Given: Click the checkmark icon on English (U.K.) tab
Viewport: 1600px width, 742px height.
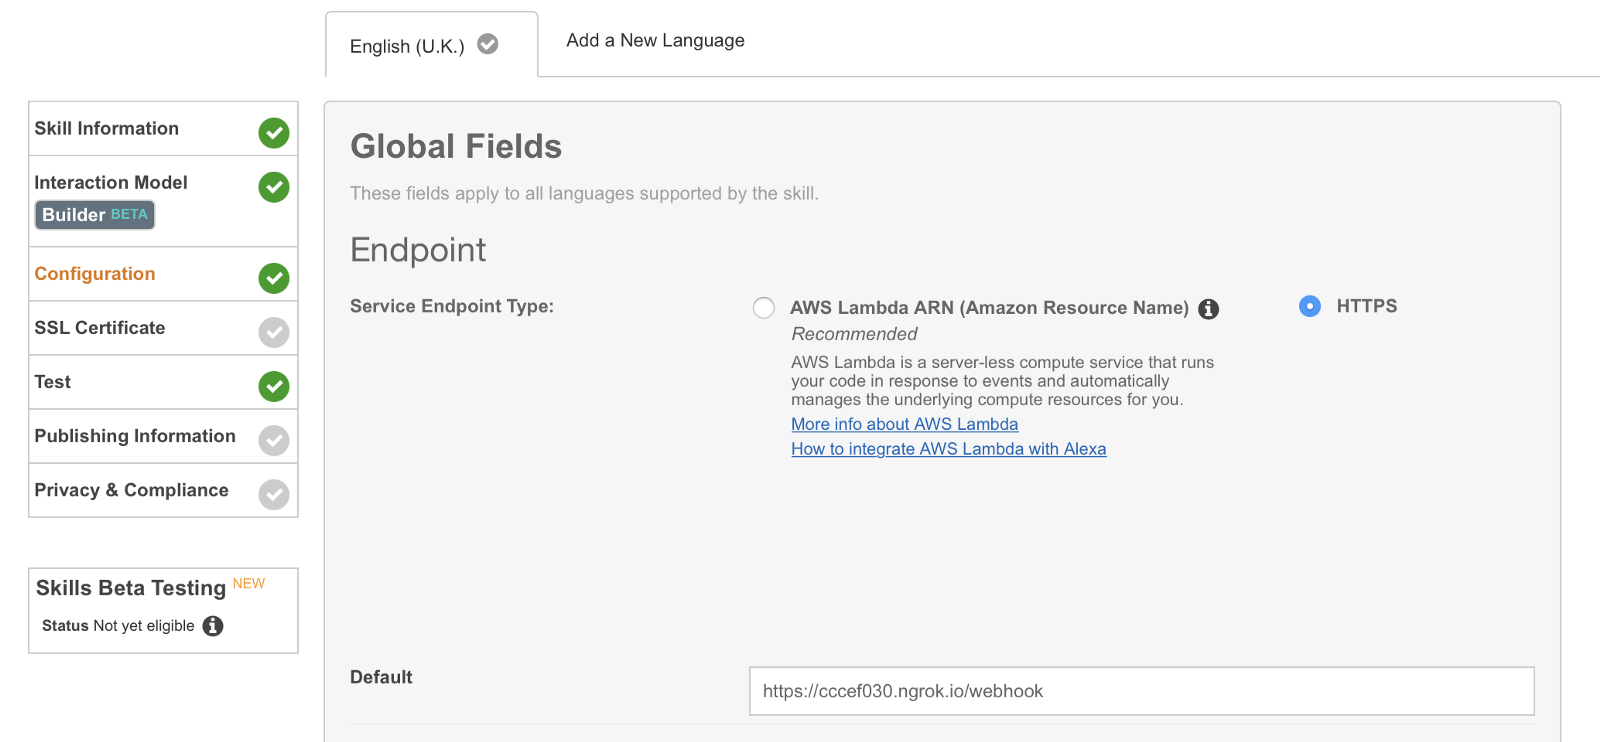Looking at the screenshot, I should [488, 44].
